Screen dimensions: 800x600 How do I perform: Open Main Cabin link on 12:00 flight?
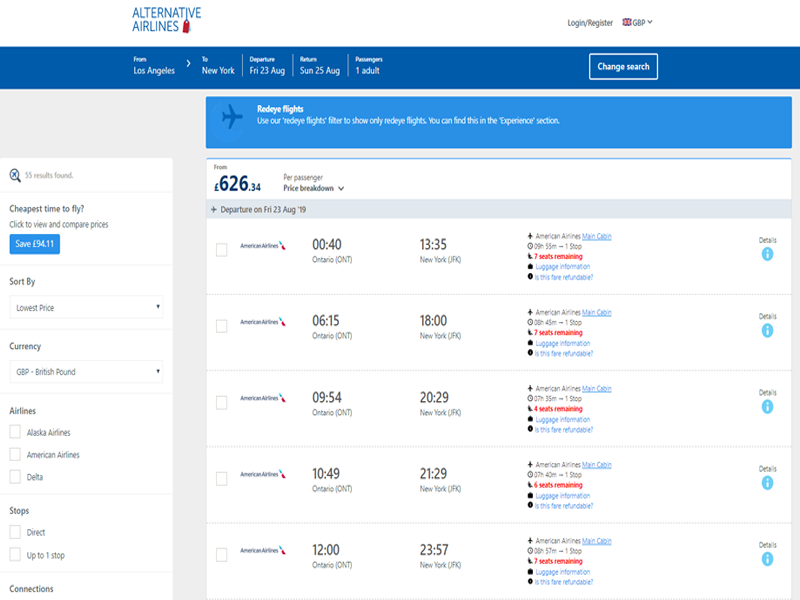tap(596, 541)
